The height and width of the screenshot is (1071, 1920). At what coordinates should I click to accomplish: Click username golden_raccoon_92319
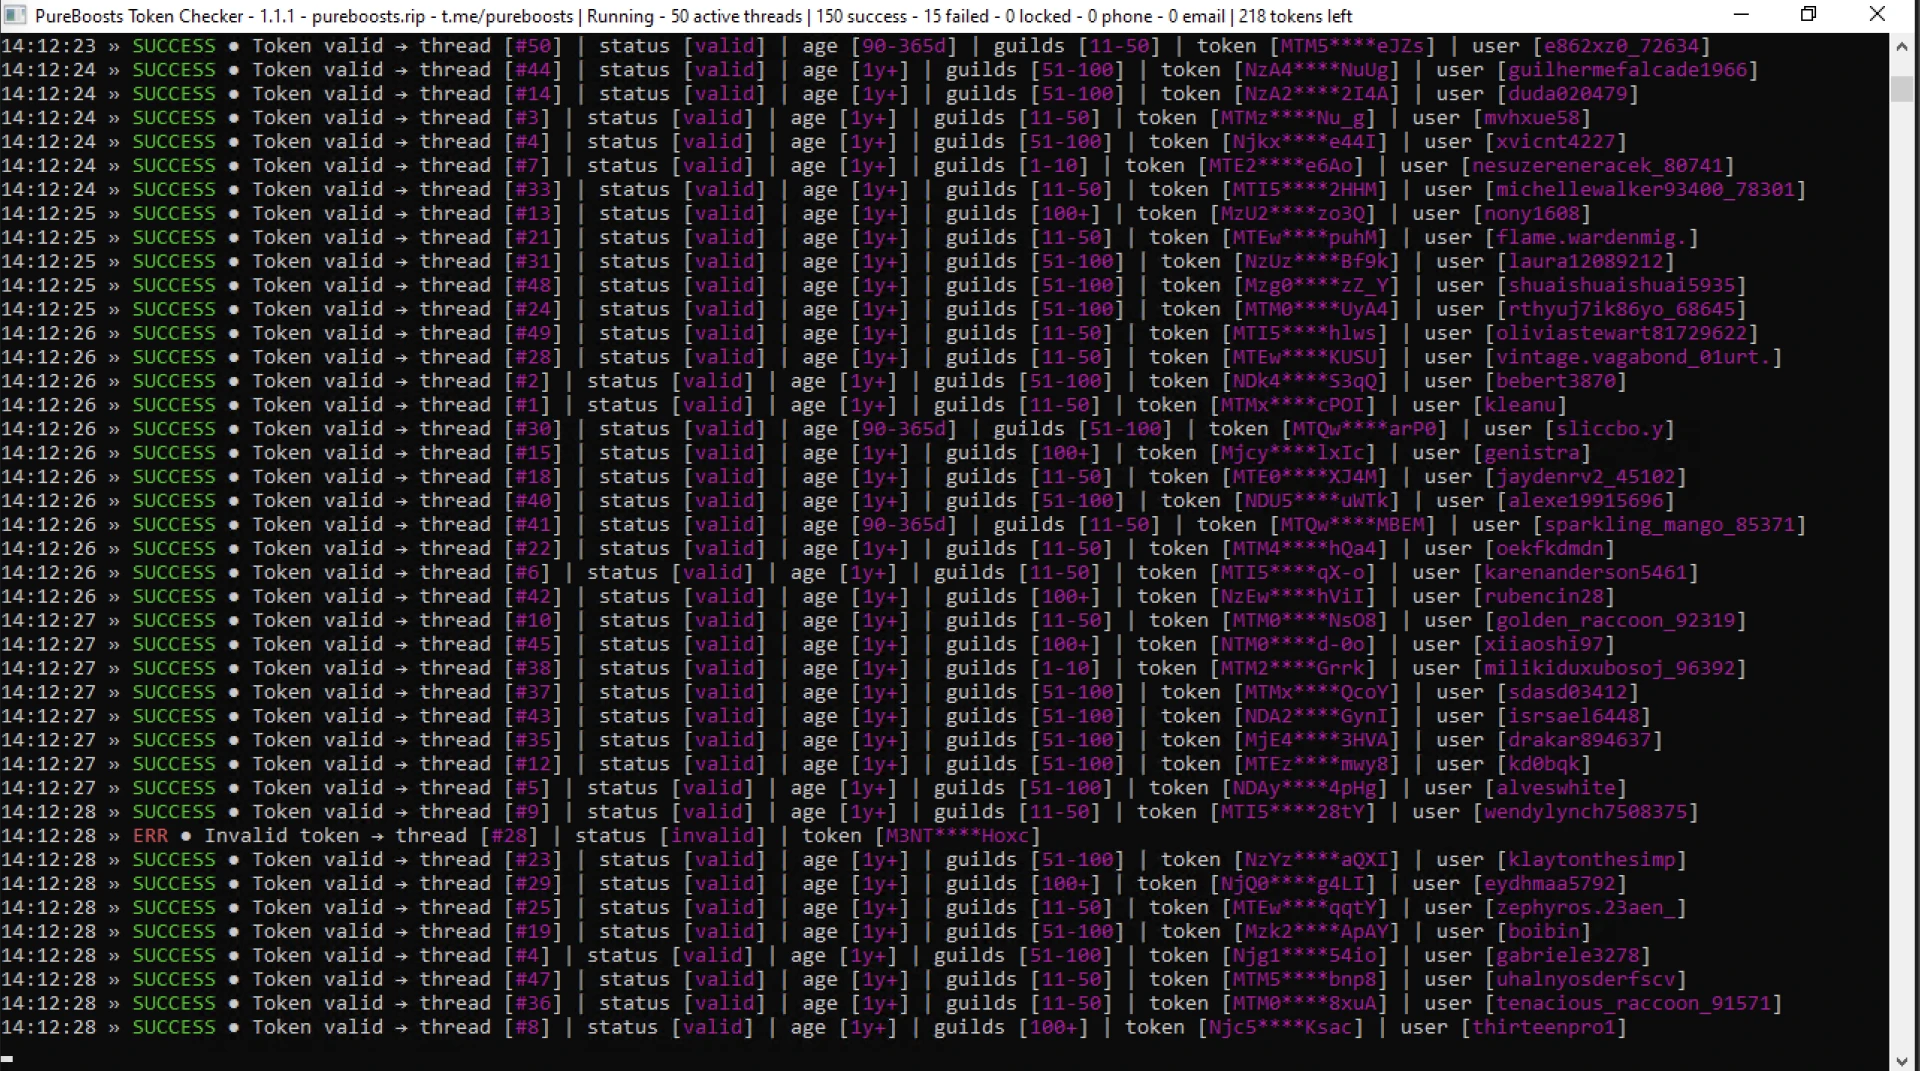1616,621
